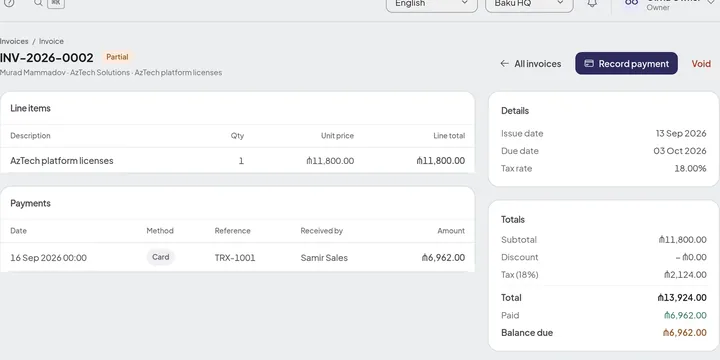
Task: Select the AzTech platform licenses line item
Action: pyautogui.click(x=62, y=161)
